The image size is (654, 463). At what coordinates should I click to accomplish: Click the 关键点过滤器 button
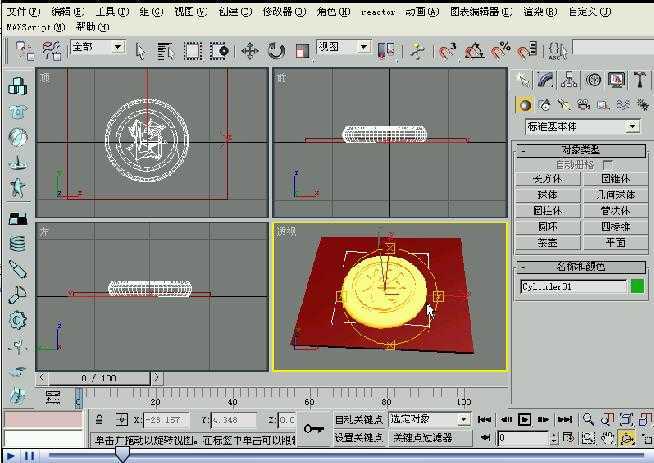point(430,438)
